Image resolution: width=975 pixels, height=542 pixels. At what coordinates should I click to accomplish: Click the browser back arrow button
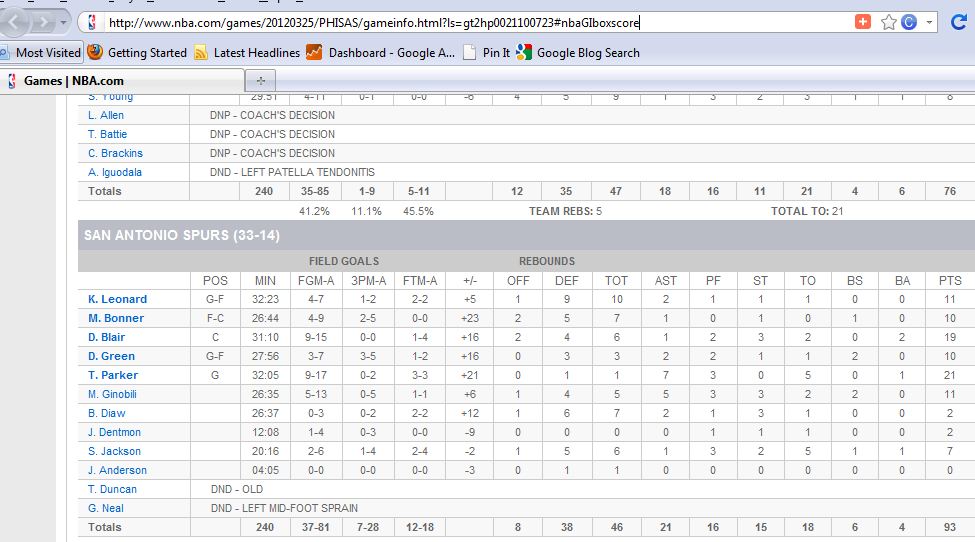click(x=14, y=23)
